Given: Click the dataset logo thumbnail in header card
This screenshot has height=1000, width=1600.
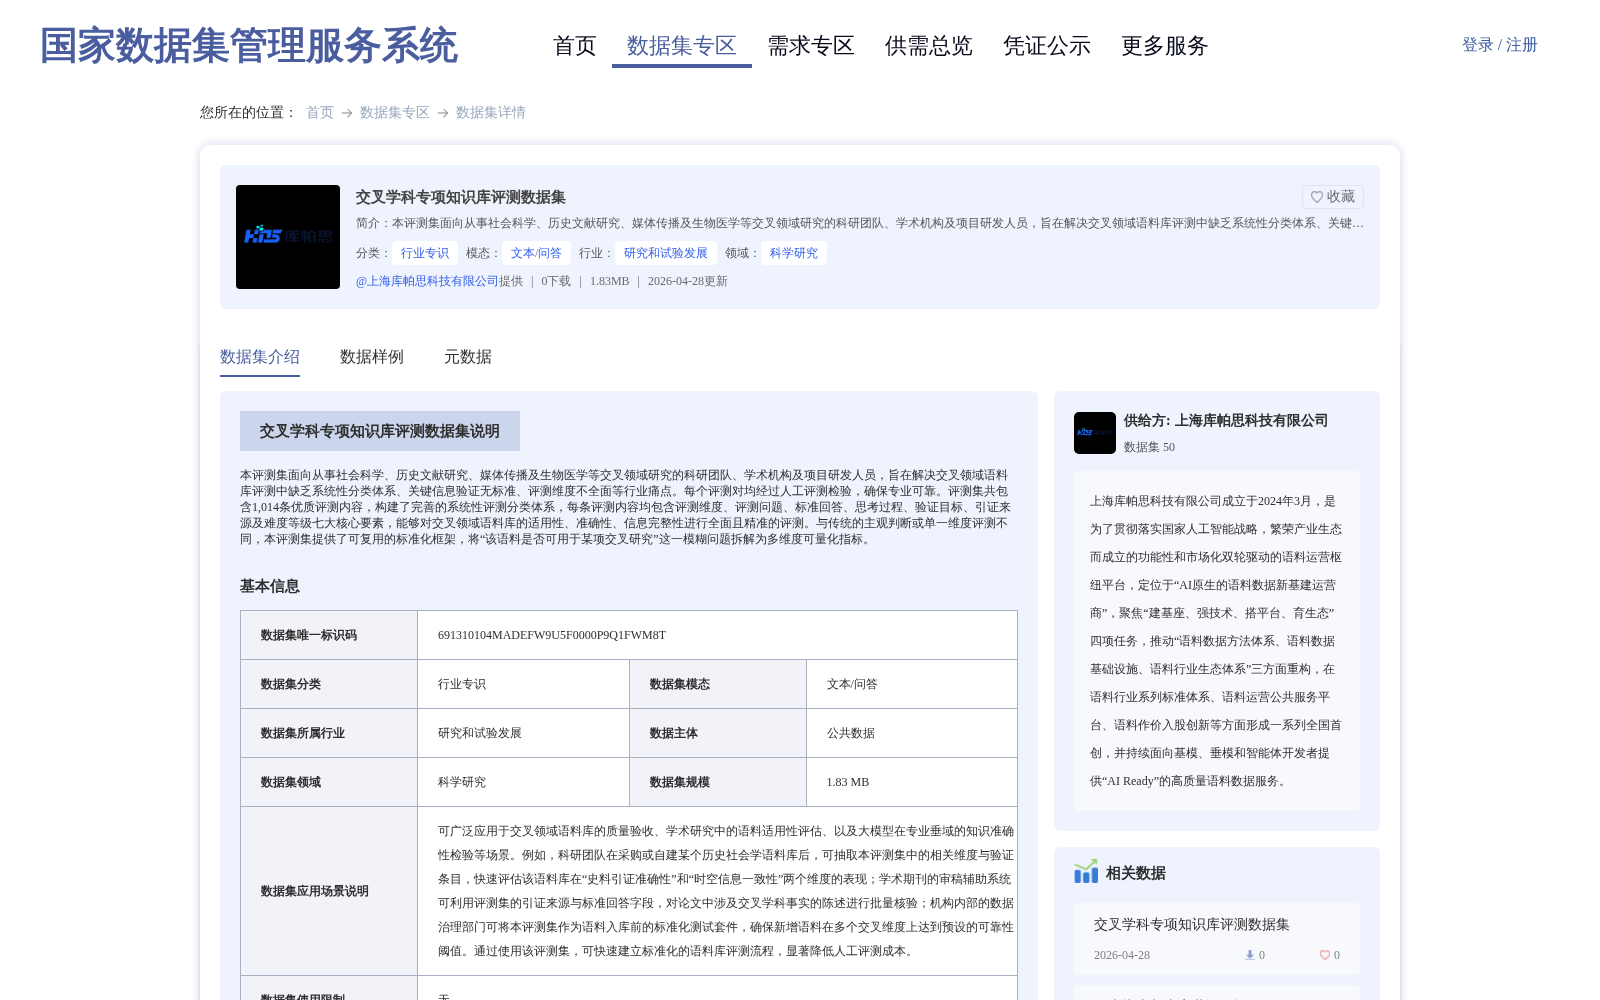Looking at the screenshot, I should pos(288,237).
